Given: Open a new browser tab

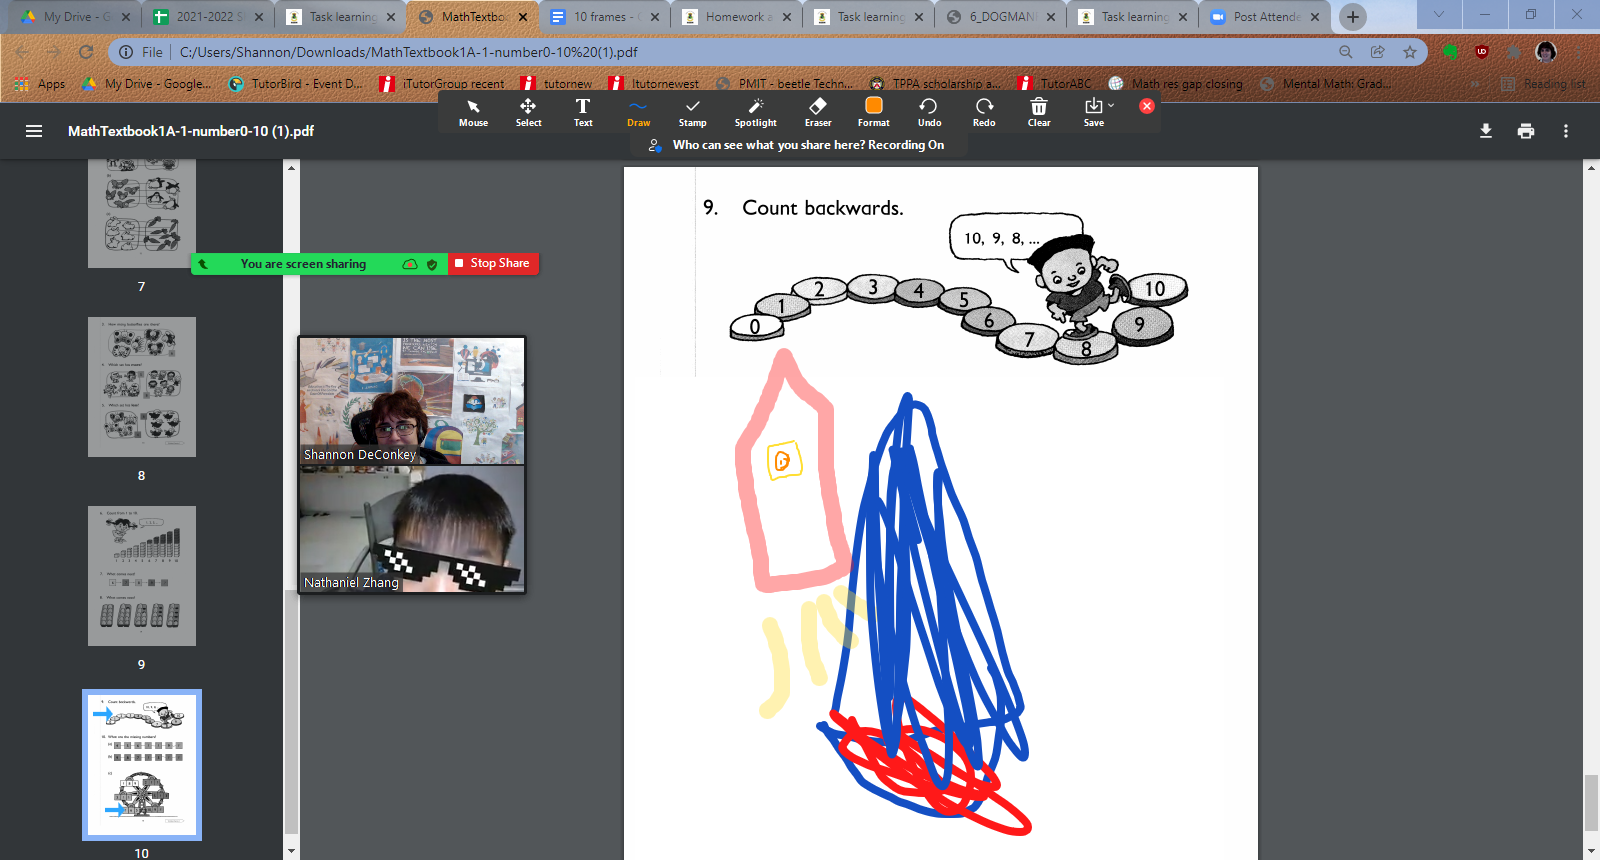Looking at the screenshot, I should [x=1353, y=17].
